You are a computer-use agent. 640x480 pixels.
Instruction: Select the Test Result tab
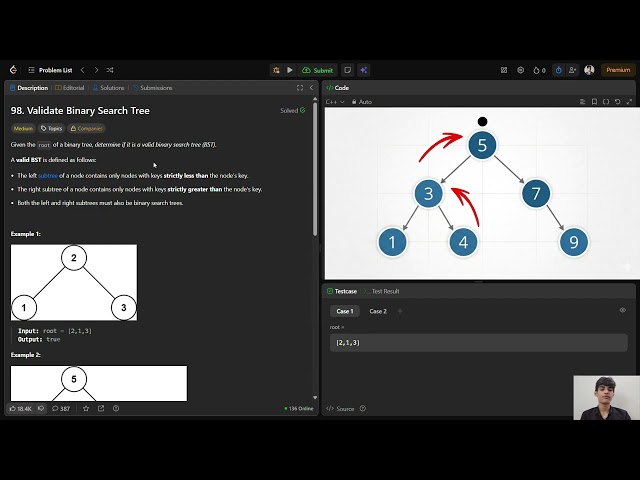[382, 291]
